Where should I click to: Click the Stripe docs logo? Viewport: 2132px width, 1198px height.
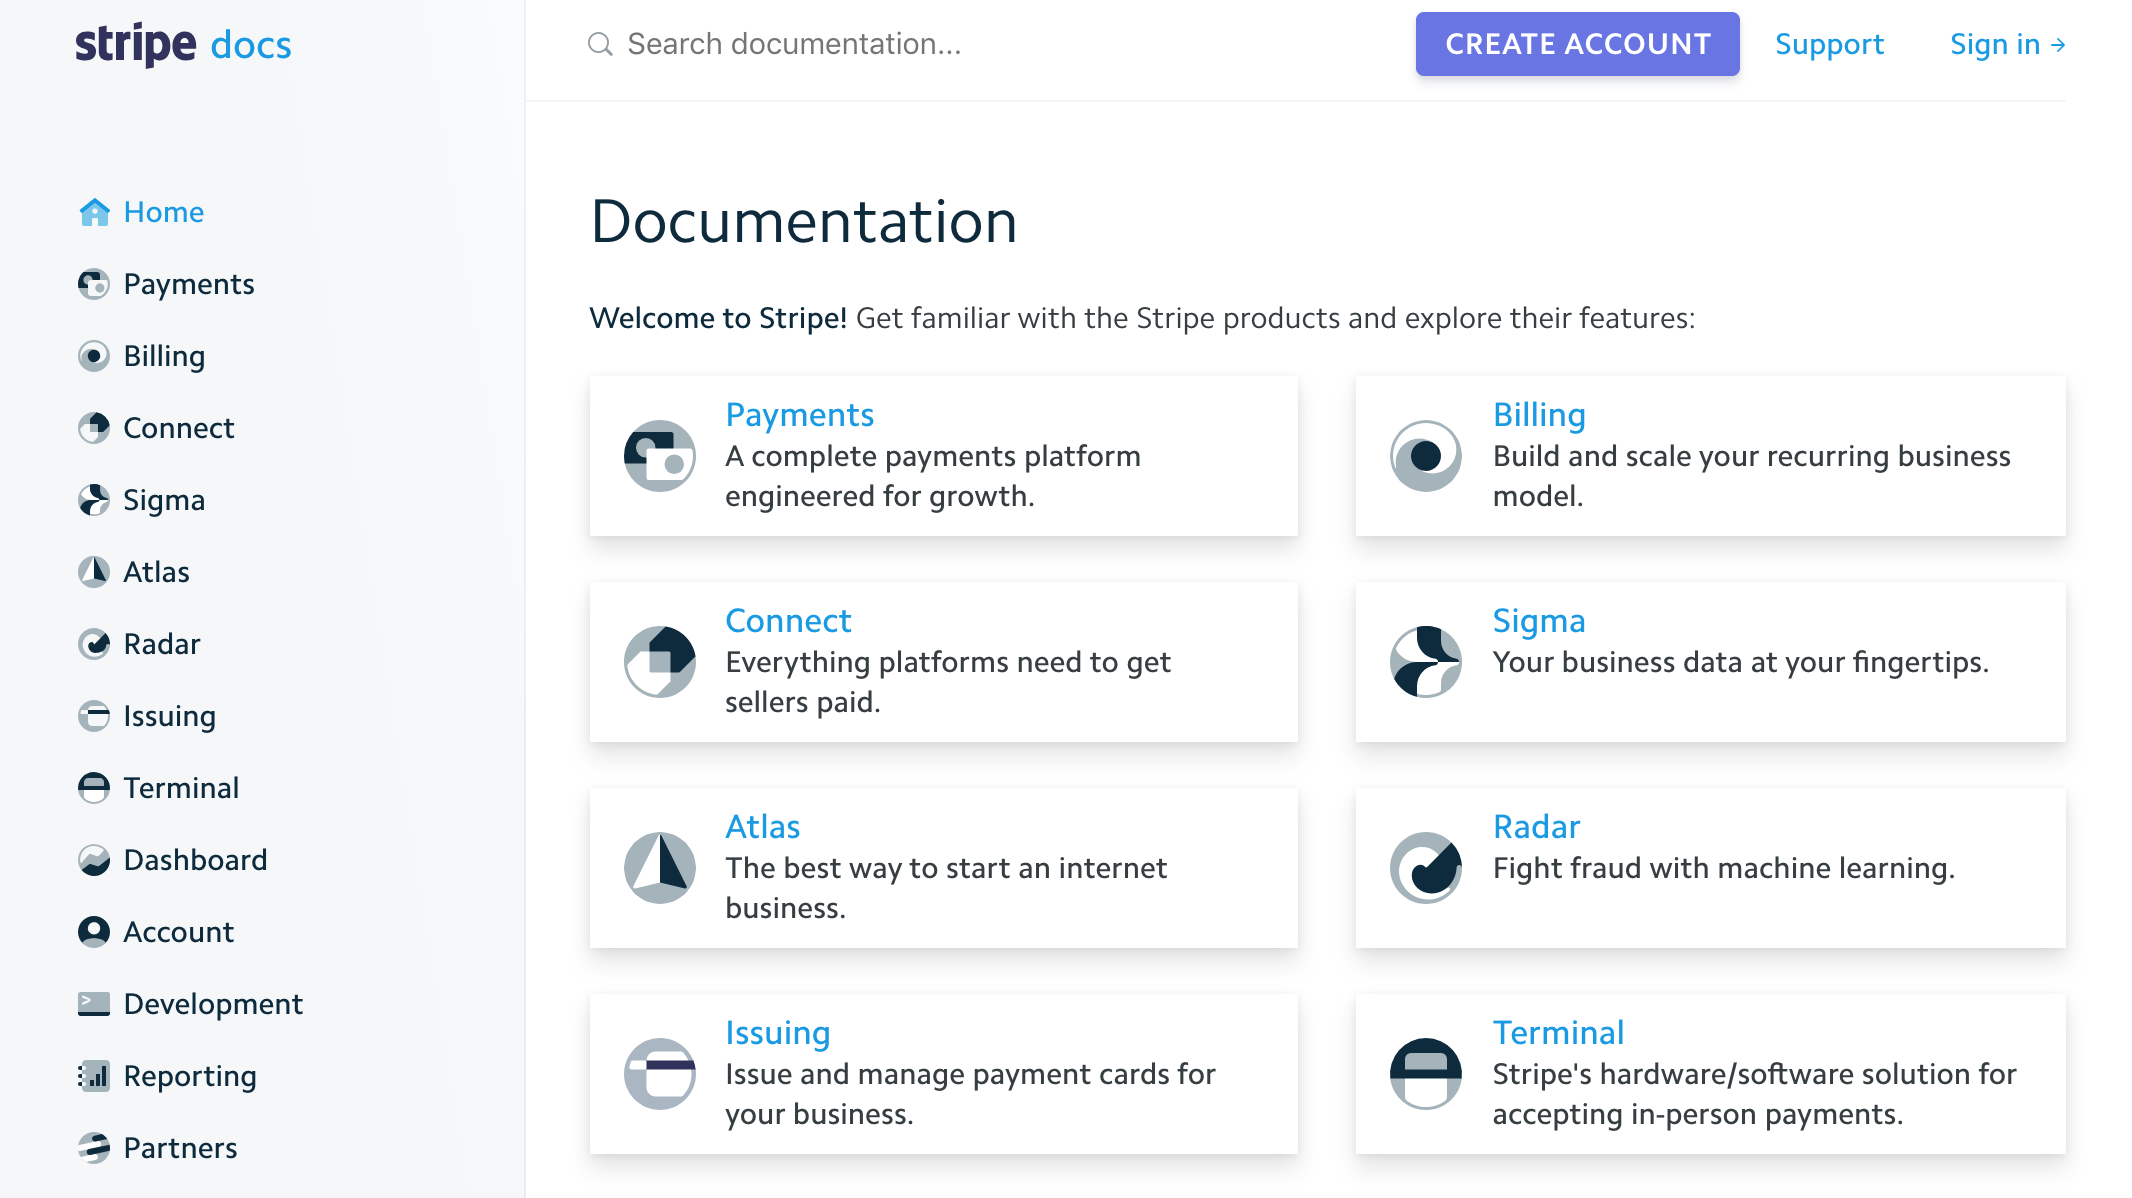(183, 45)
